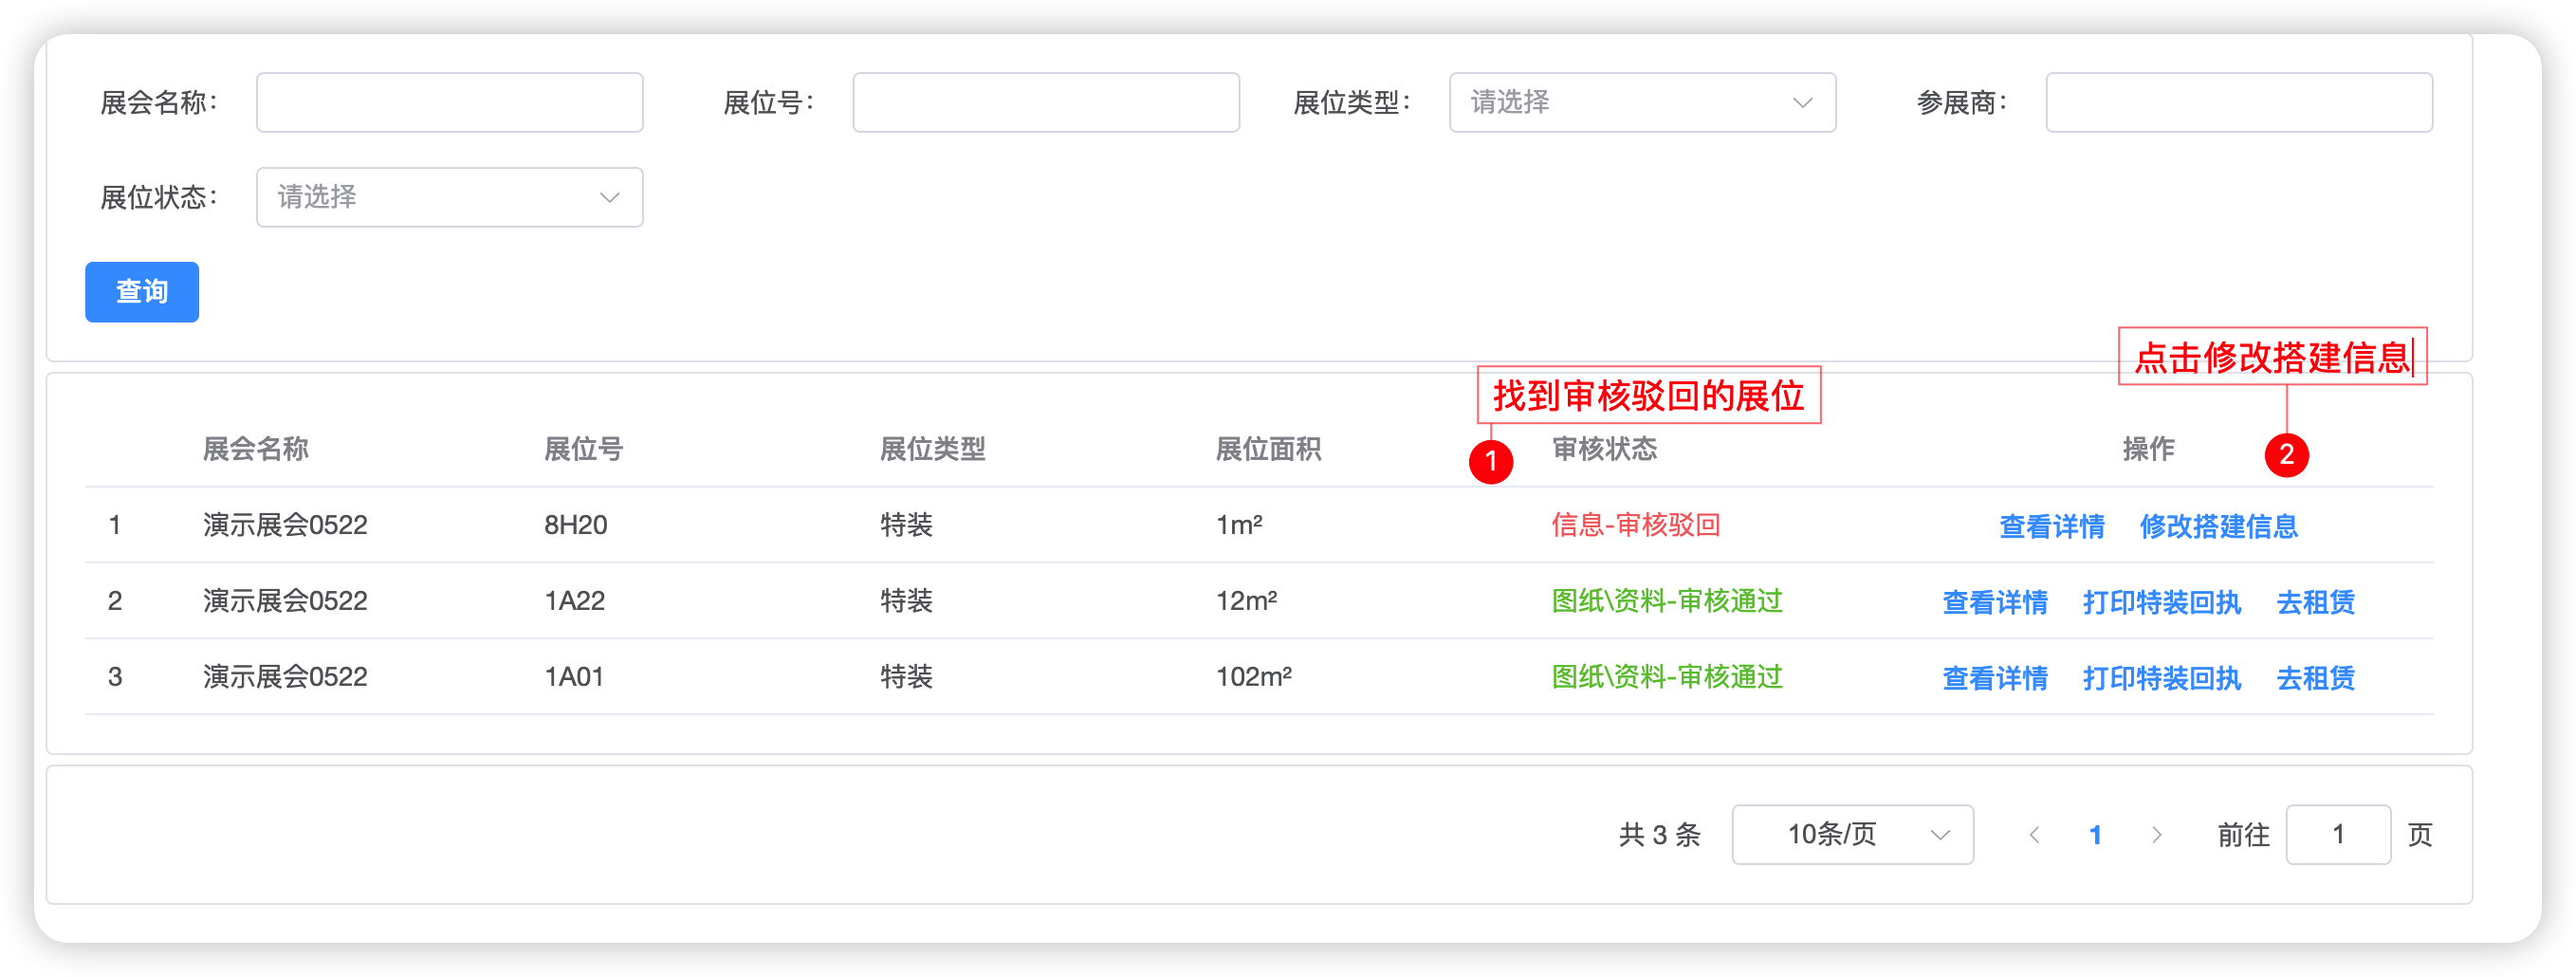Click the 审核状态 column header

tap(1604, 449)
